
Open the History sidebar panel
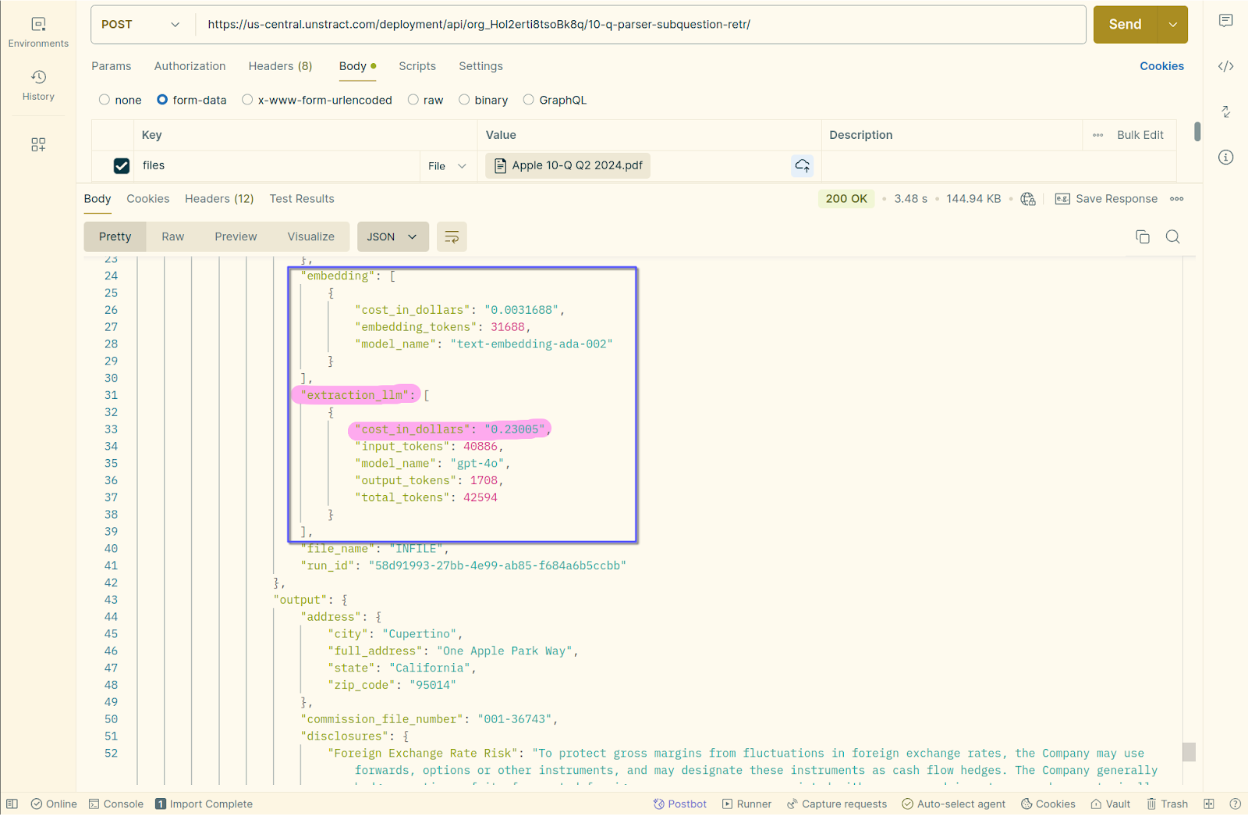point(38,85)
